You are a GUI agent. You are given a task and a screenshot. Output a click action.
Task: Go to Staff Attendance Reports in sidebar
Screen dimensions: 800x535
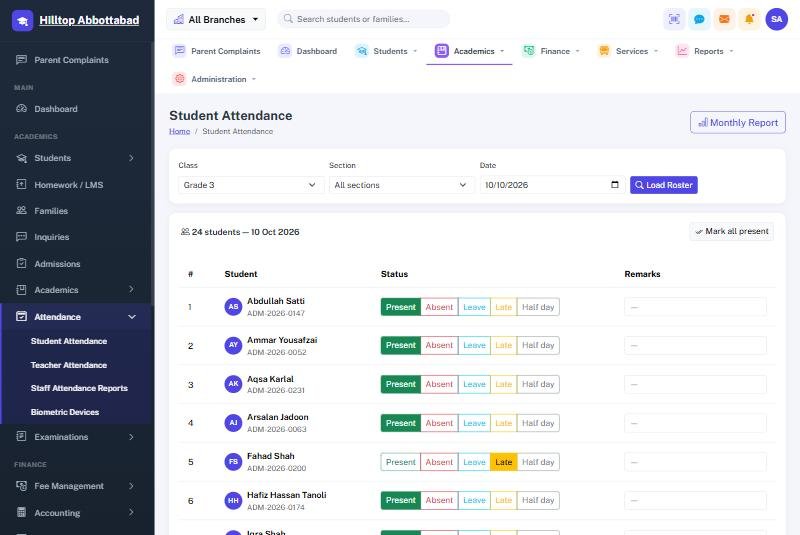pyautogui.click(x=79, y=388)
